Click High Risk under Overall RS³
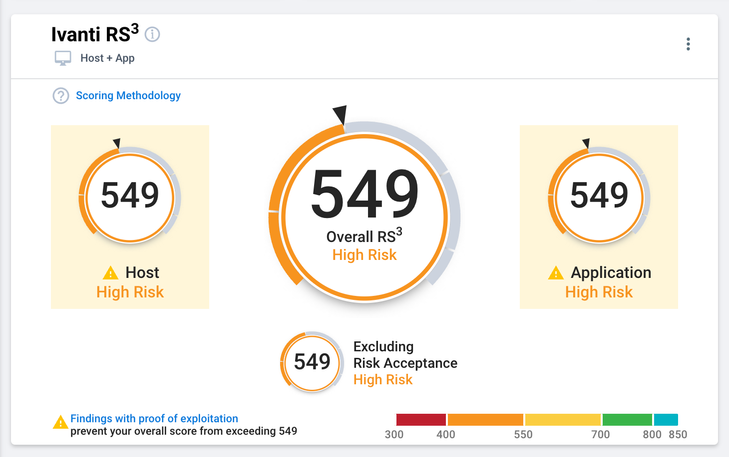The height and width of the screenshot is (457, 729). (x=364, y=255)
